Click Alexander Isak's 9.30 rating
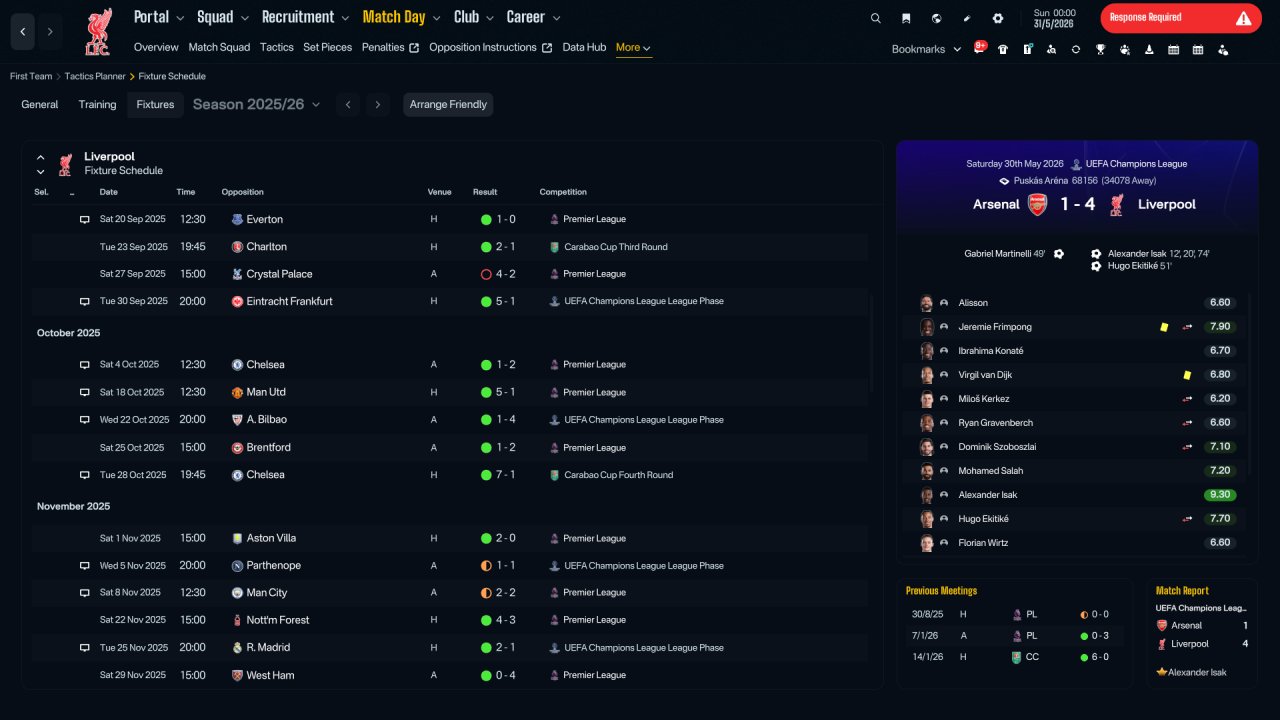The image size is (1280, 720). coord(1219,495)
